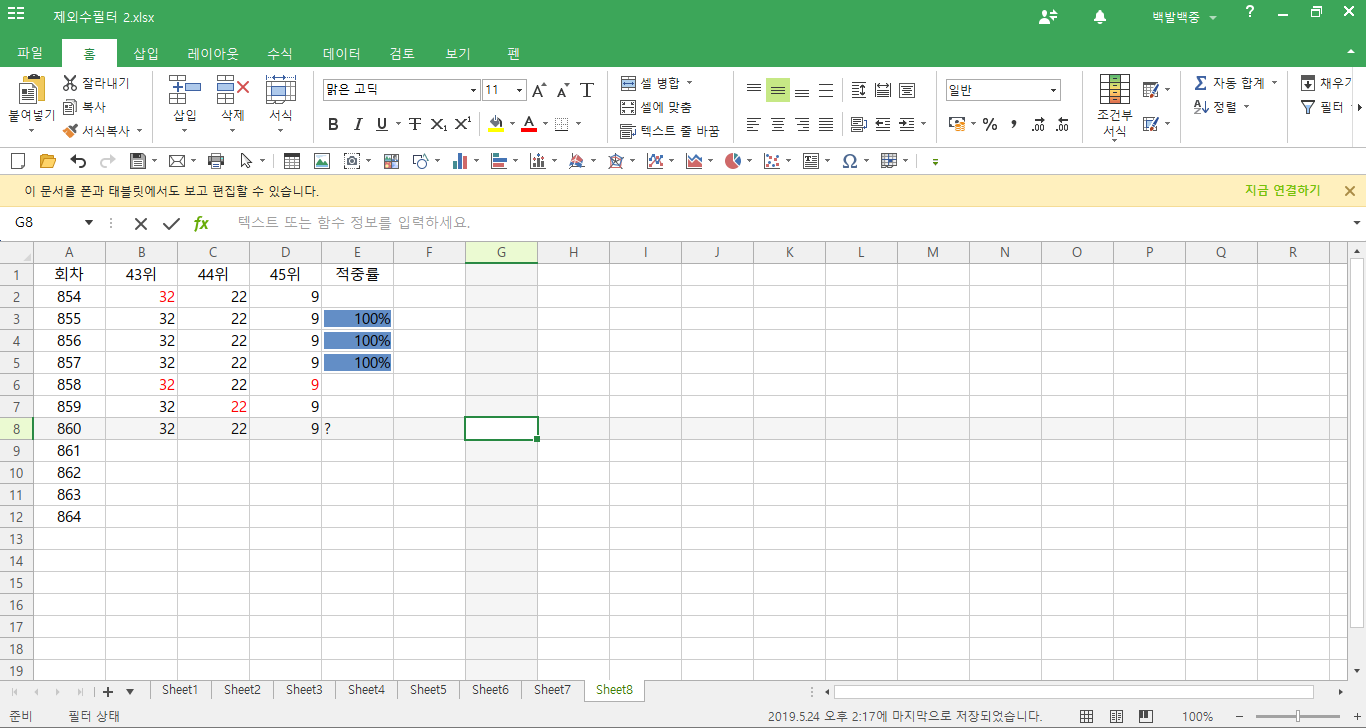Open the 수식 (Formula) ribbon tab
This screenshot has width=1366, height=728.
pos(280,54)
